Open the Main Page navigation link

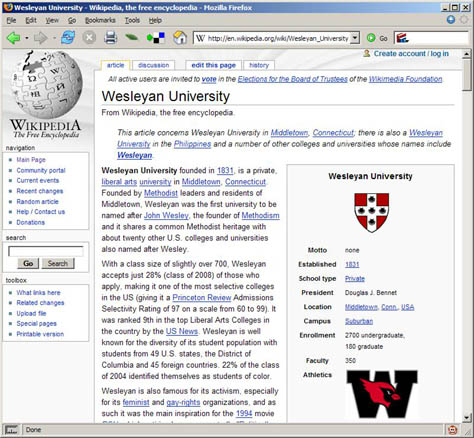point(31,160)
